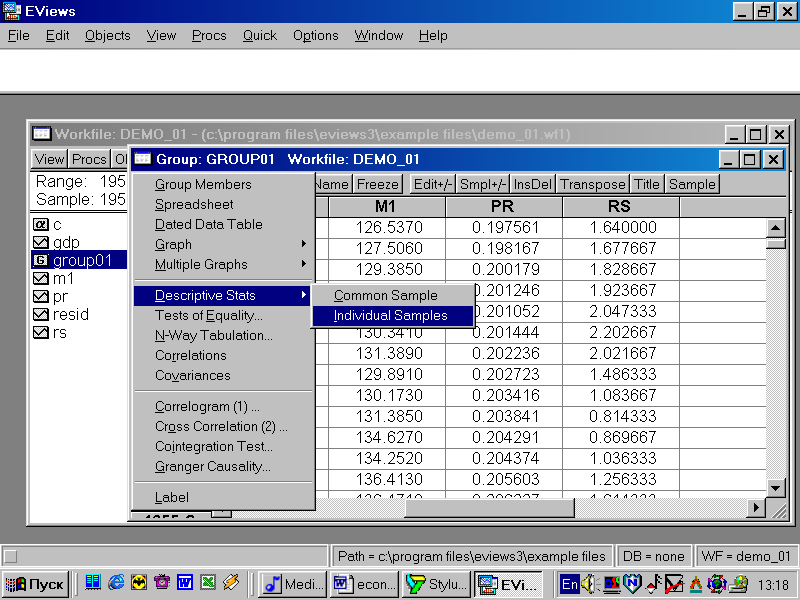Click the pink telephone quick launch icon
Image resolution: width=800 pixels, height=600 pixels.
point(162,583)
